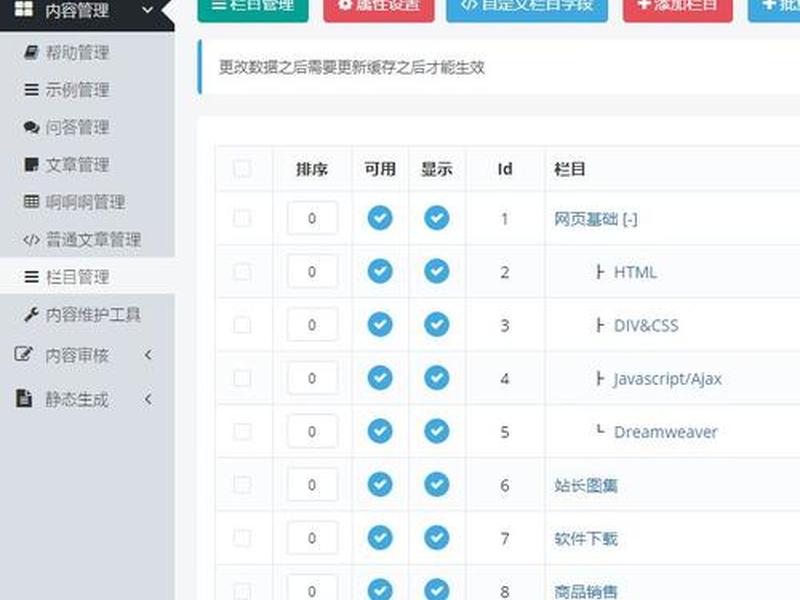The width and height of the screenshot is (800, 600).
Task: Click the note icon beside 文章管理
Action: [x=31, y=164]
